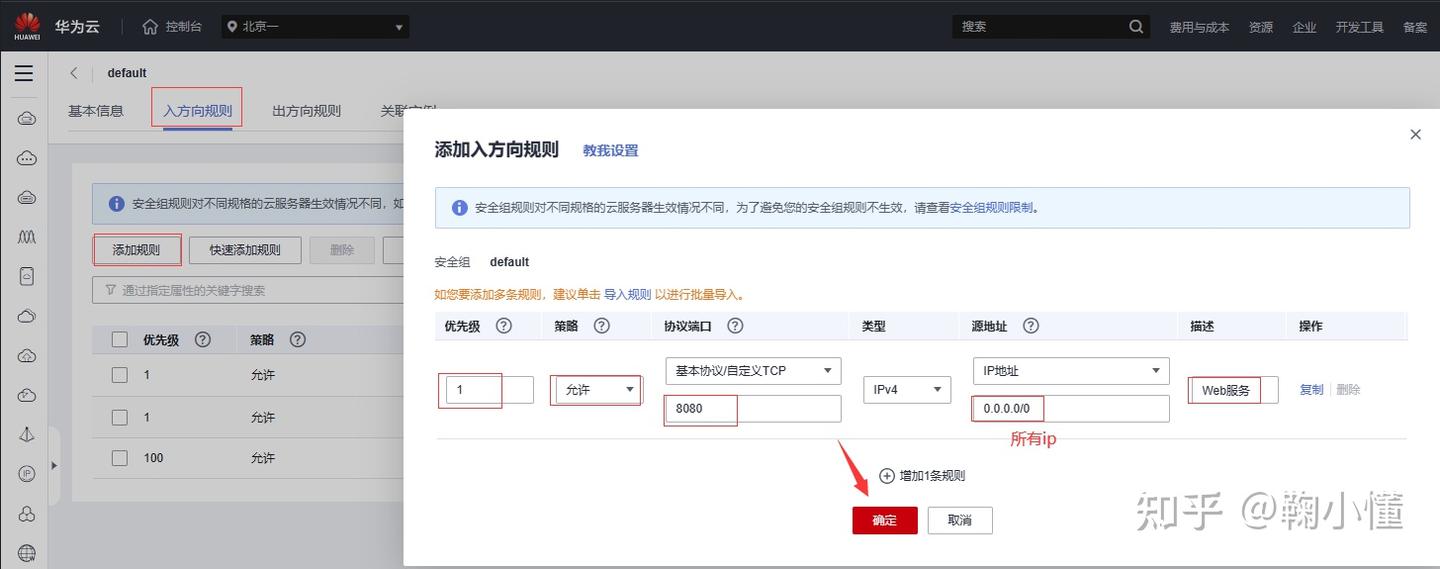Open the 基本协议/自定义TCP protocol dropdown

(753, 371)
